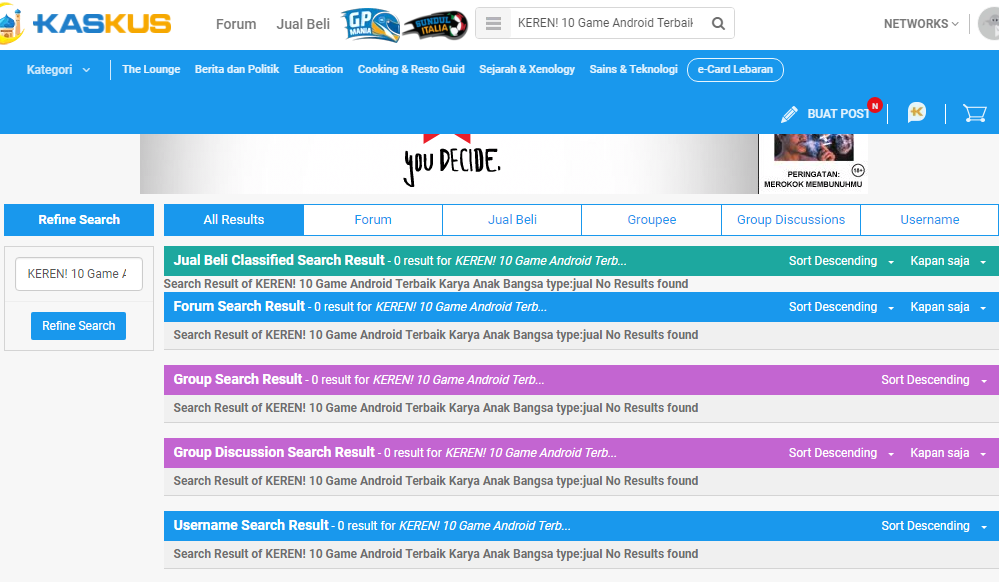Open Sort Descending in Group Search Result
The width and height of the screenshot is (999, 582).
934,380
